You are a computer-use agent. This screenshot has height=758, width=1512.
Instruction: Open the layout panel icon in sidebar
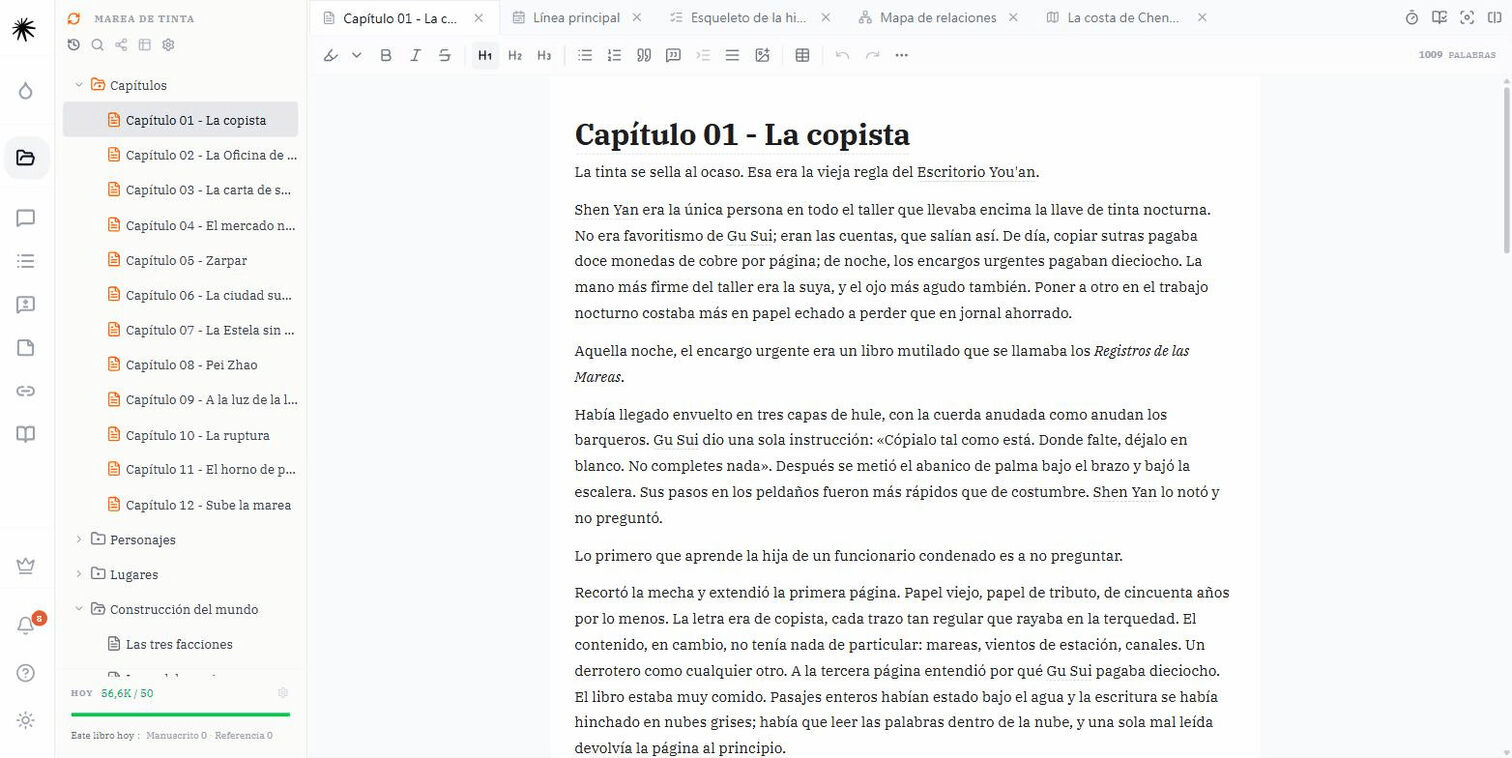coord(144,44)
